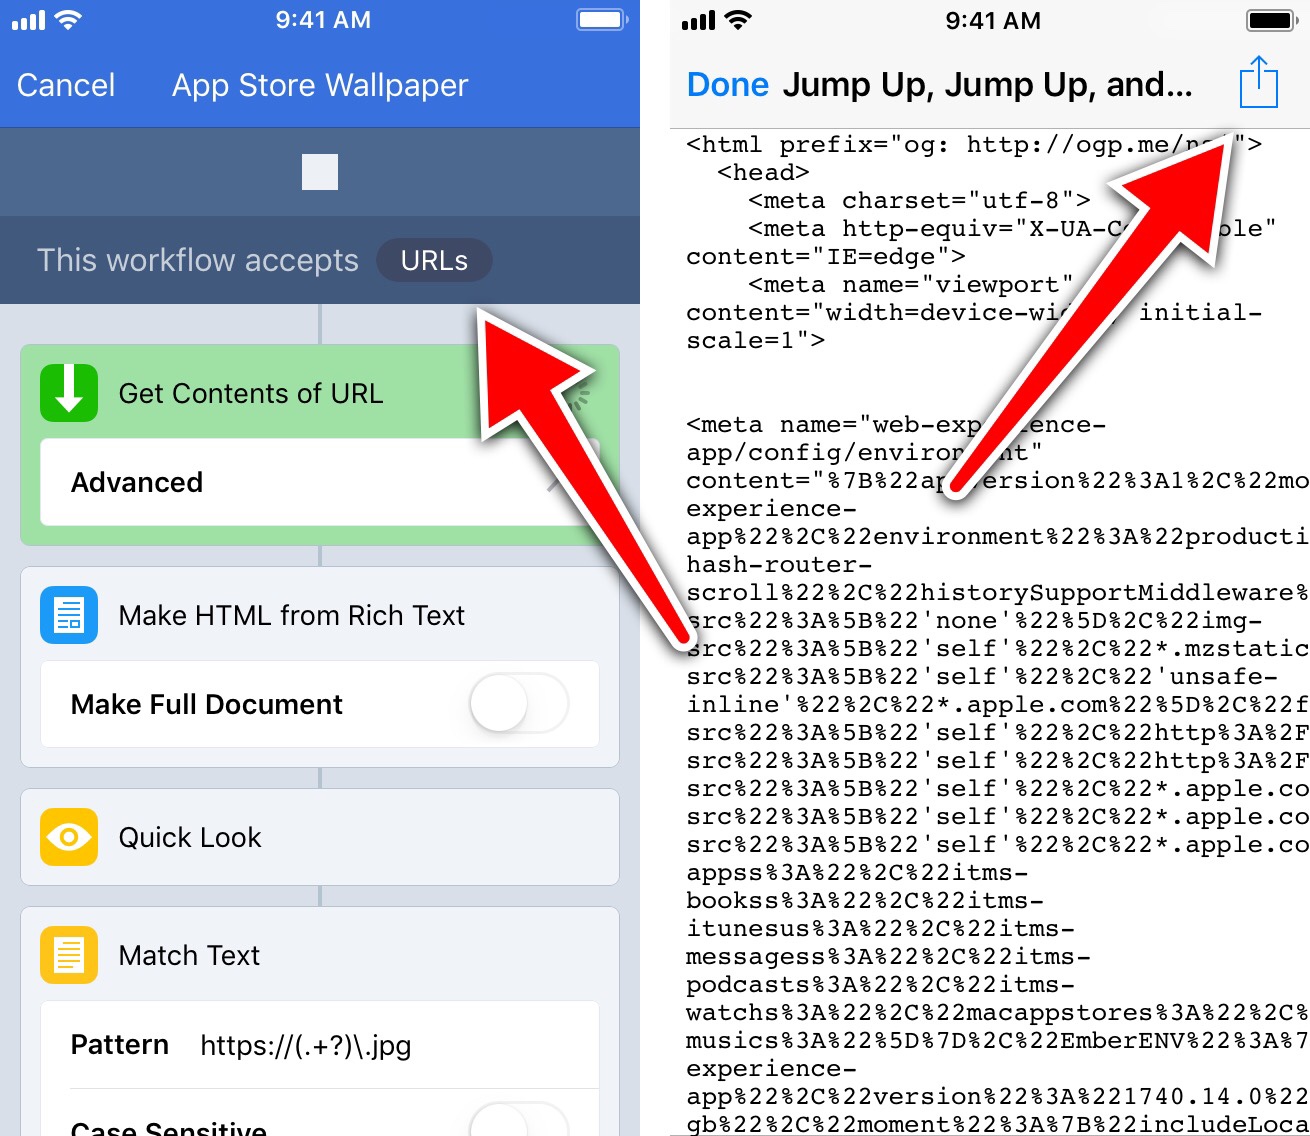The height and width of the screenshot is (1136, 1310).
Task: Open the share sheet icon
Action: pos(1258,83)
